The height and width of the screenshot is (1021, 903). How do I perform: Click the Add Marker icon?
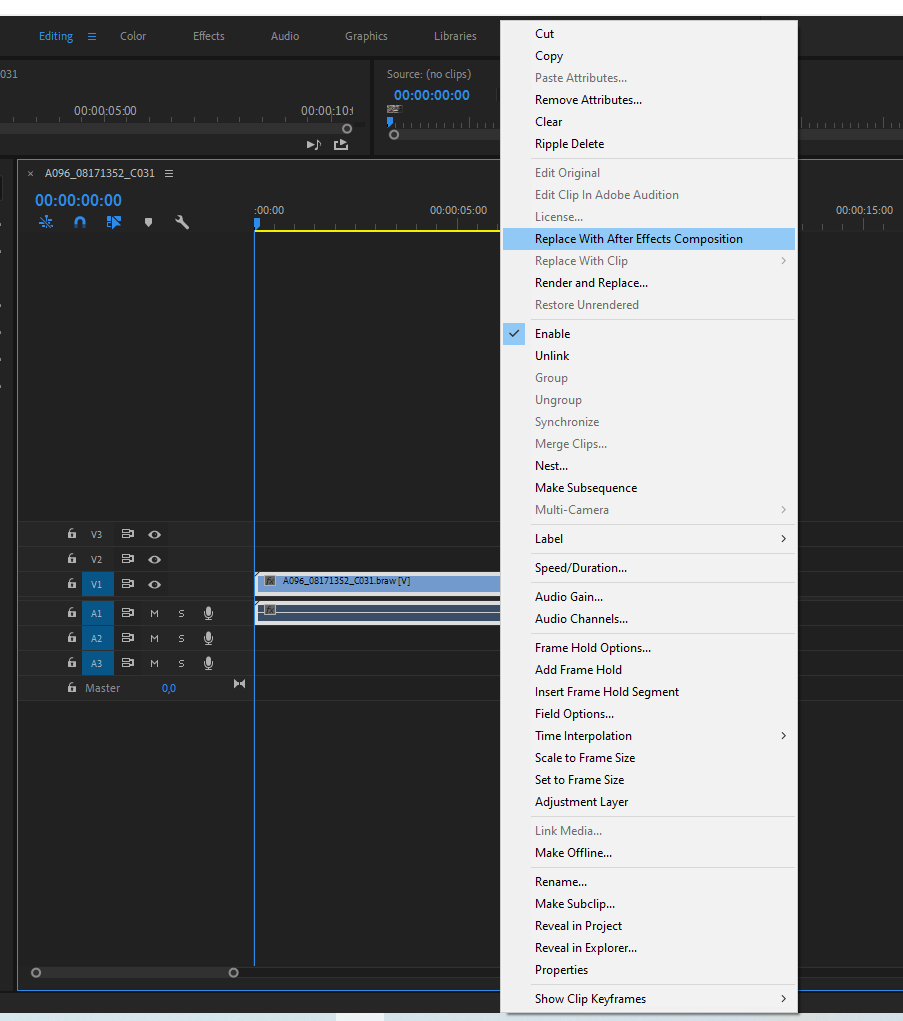(x=148, y=222)
